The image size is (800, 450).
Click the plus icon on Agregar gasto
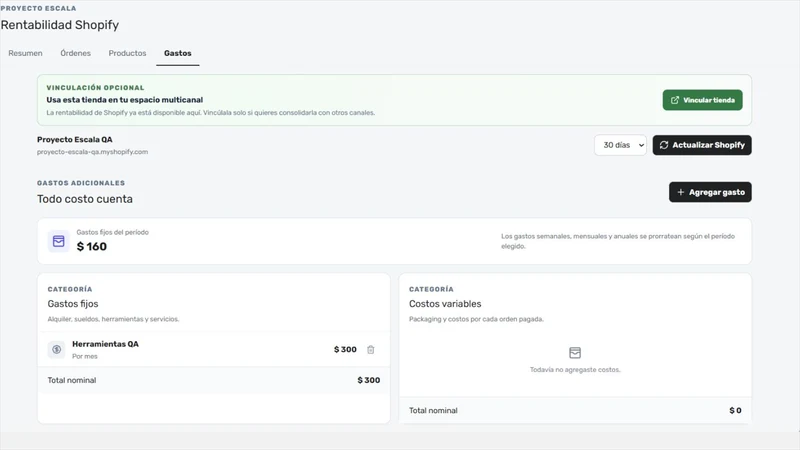(680, 192)
